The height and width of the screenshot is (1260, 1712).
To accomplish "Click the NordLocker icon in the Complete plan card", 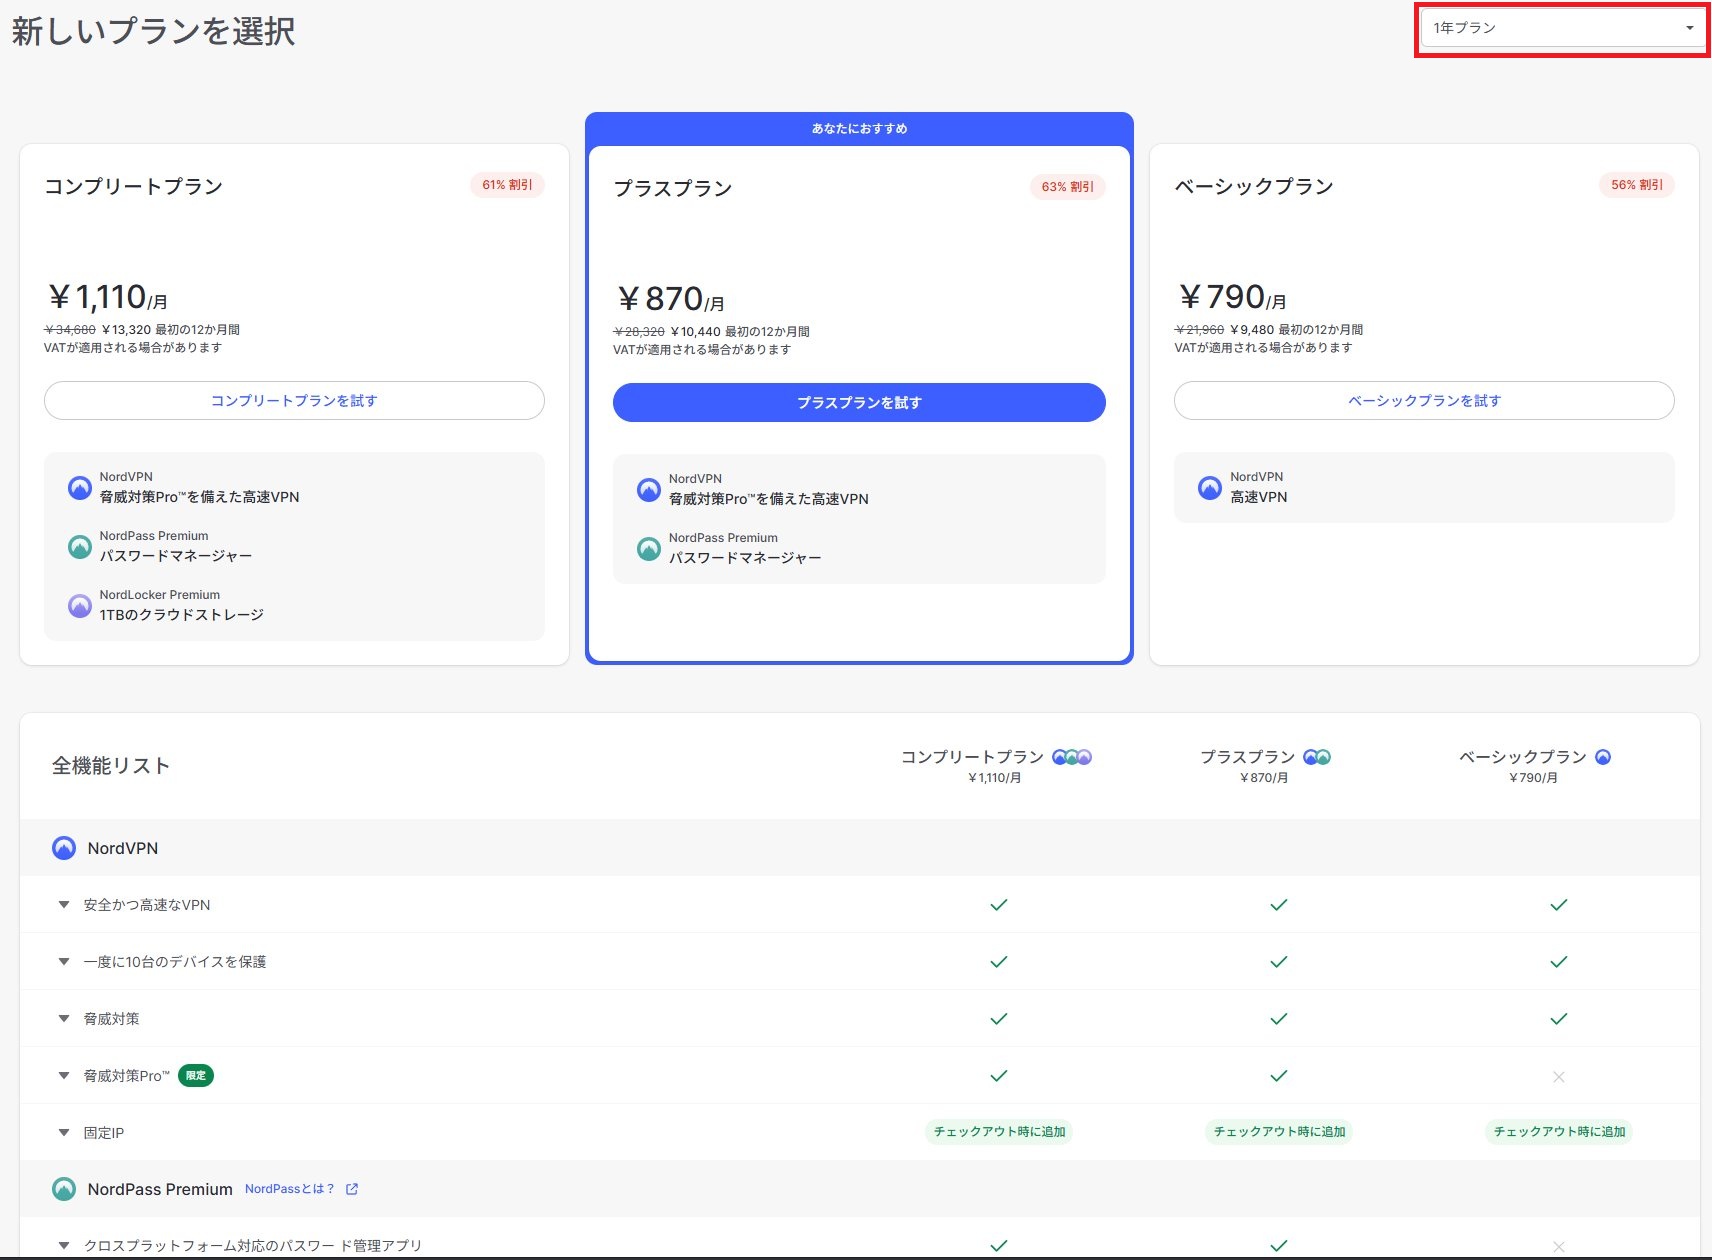I will click(x=80, y=606).
